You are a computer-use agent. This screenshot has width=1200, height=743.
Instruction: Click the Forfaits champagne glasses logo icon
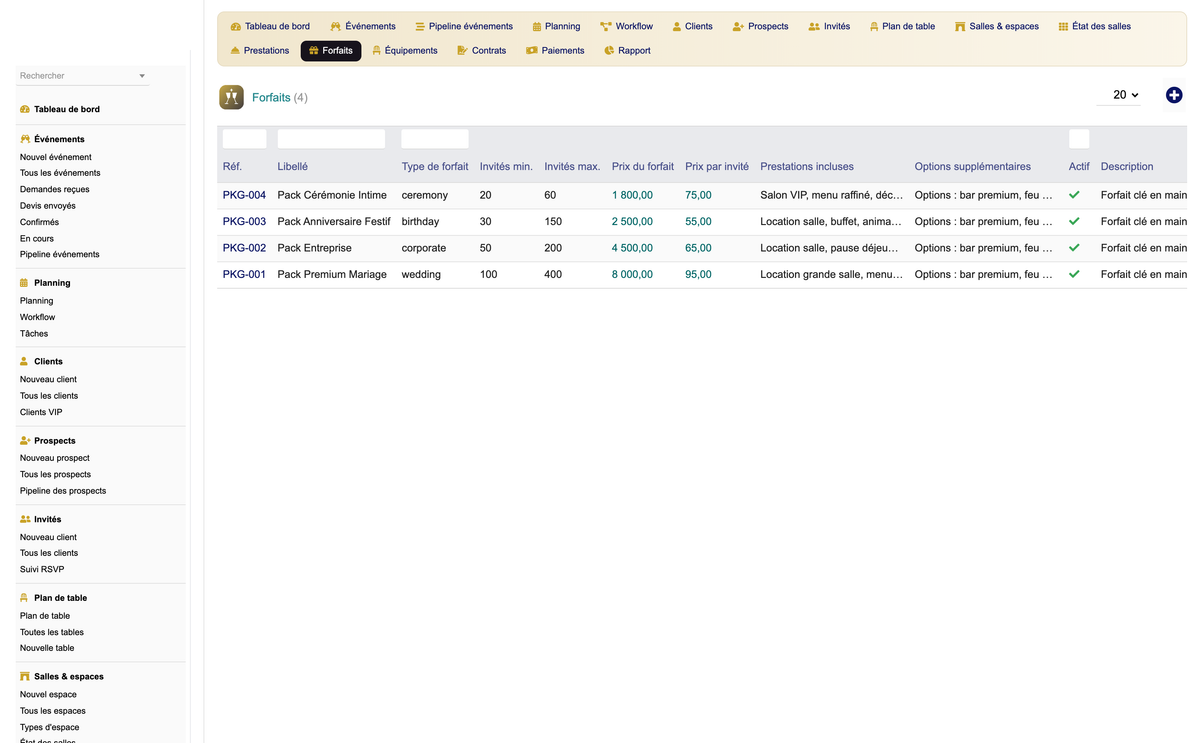click(231, 97)
